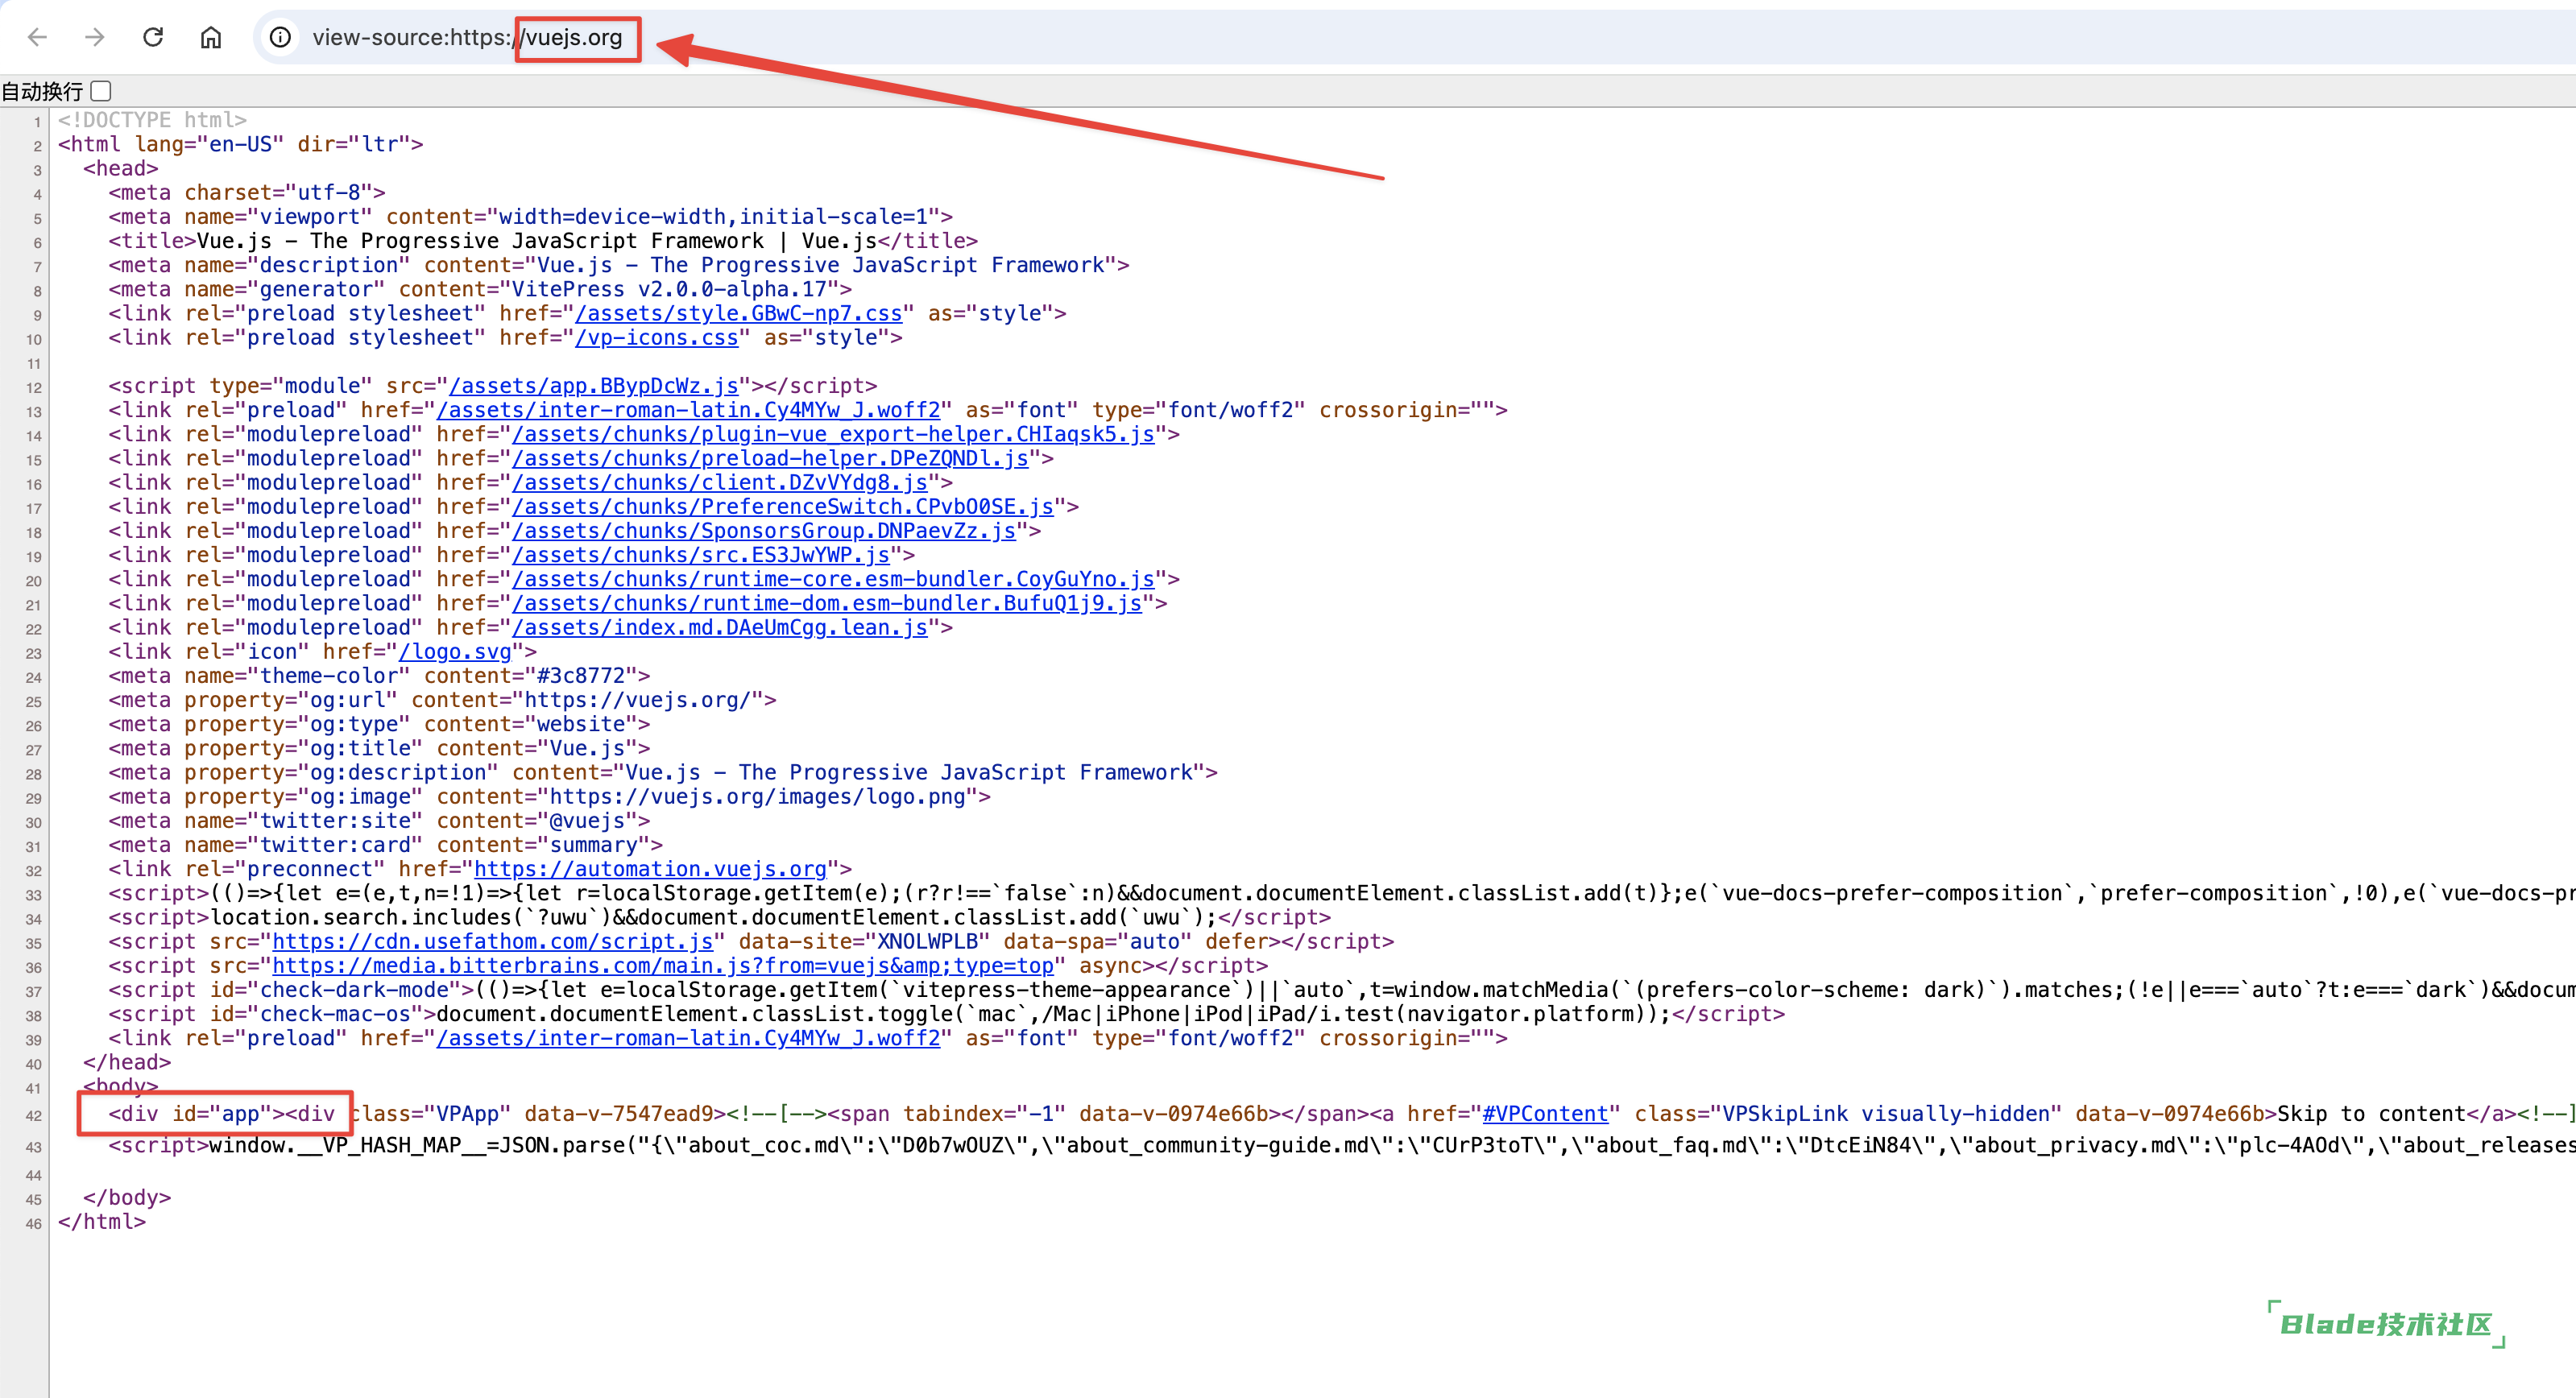Click the closing </html> tag
The height and width of the screenshot is (1398, 2576).
[x=102, y=1221]
